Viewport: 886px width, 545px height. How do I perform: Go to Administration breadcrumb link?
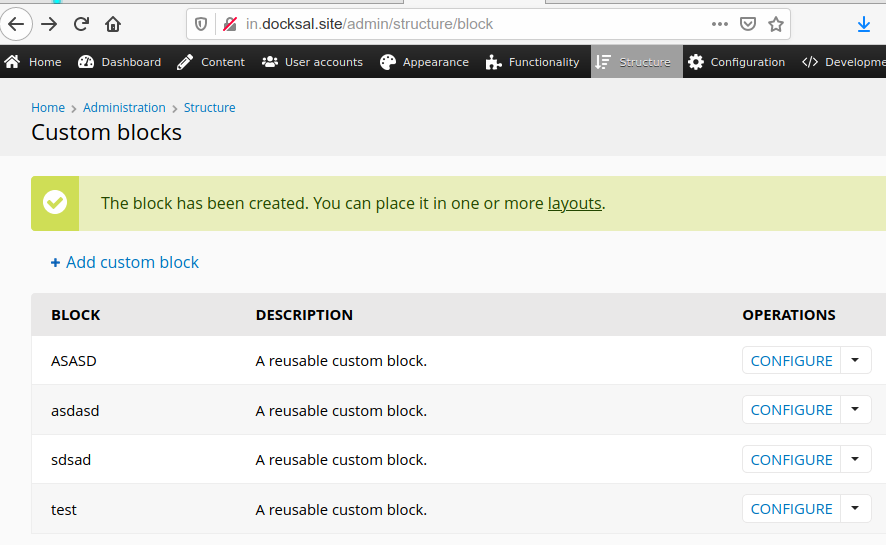(x=124, y=107)
